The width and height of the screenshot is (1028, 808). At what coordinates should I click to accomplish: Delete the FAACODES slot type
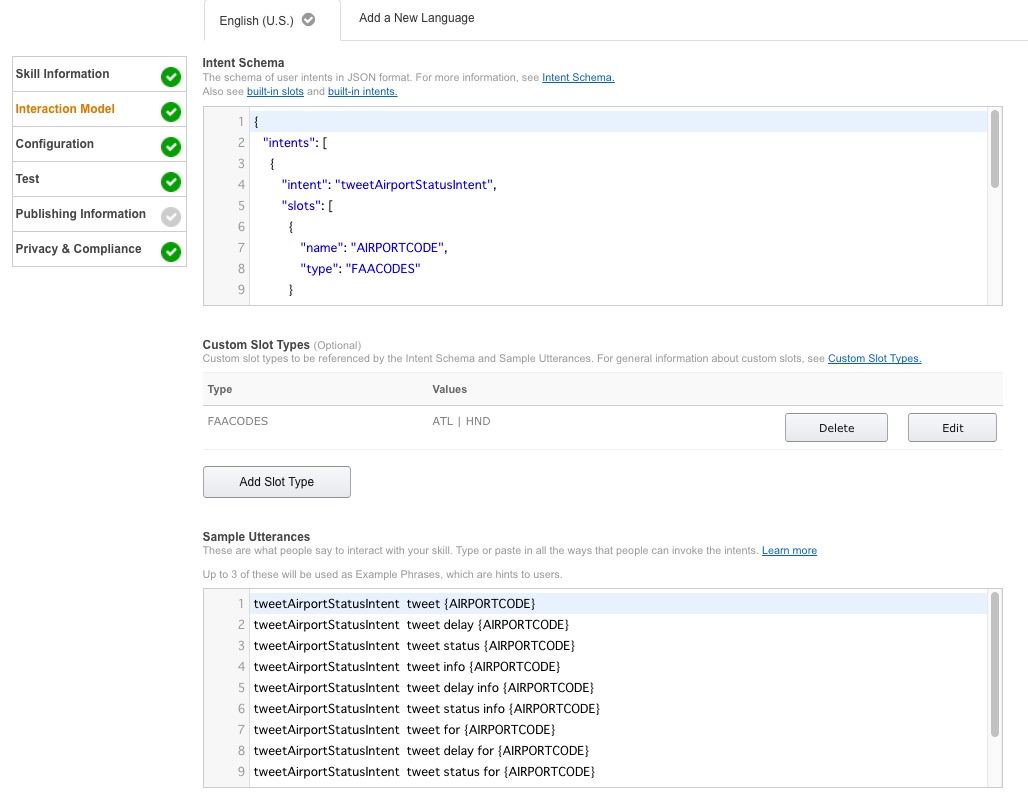pyautogui.click(x=836, y=428)
